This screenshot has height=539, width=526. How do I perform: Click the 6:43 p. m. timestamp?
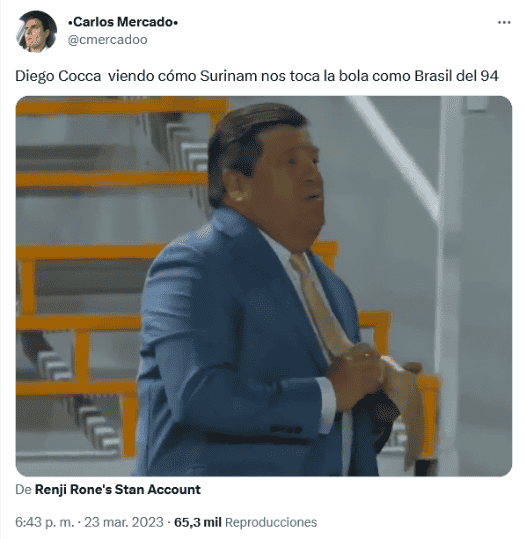(44, 522)
